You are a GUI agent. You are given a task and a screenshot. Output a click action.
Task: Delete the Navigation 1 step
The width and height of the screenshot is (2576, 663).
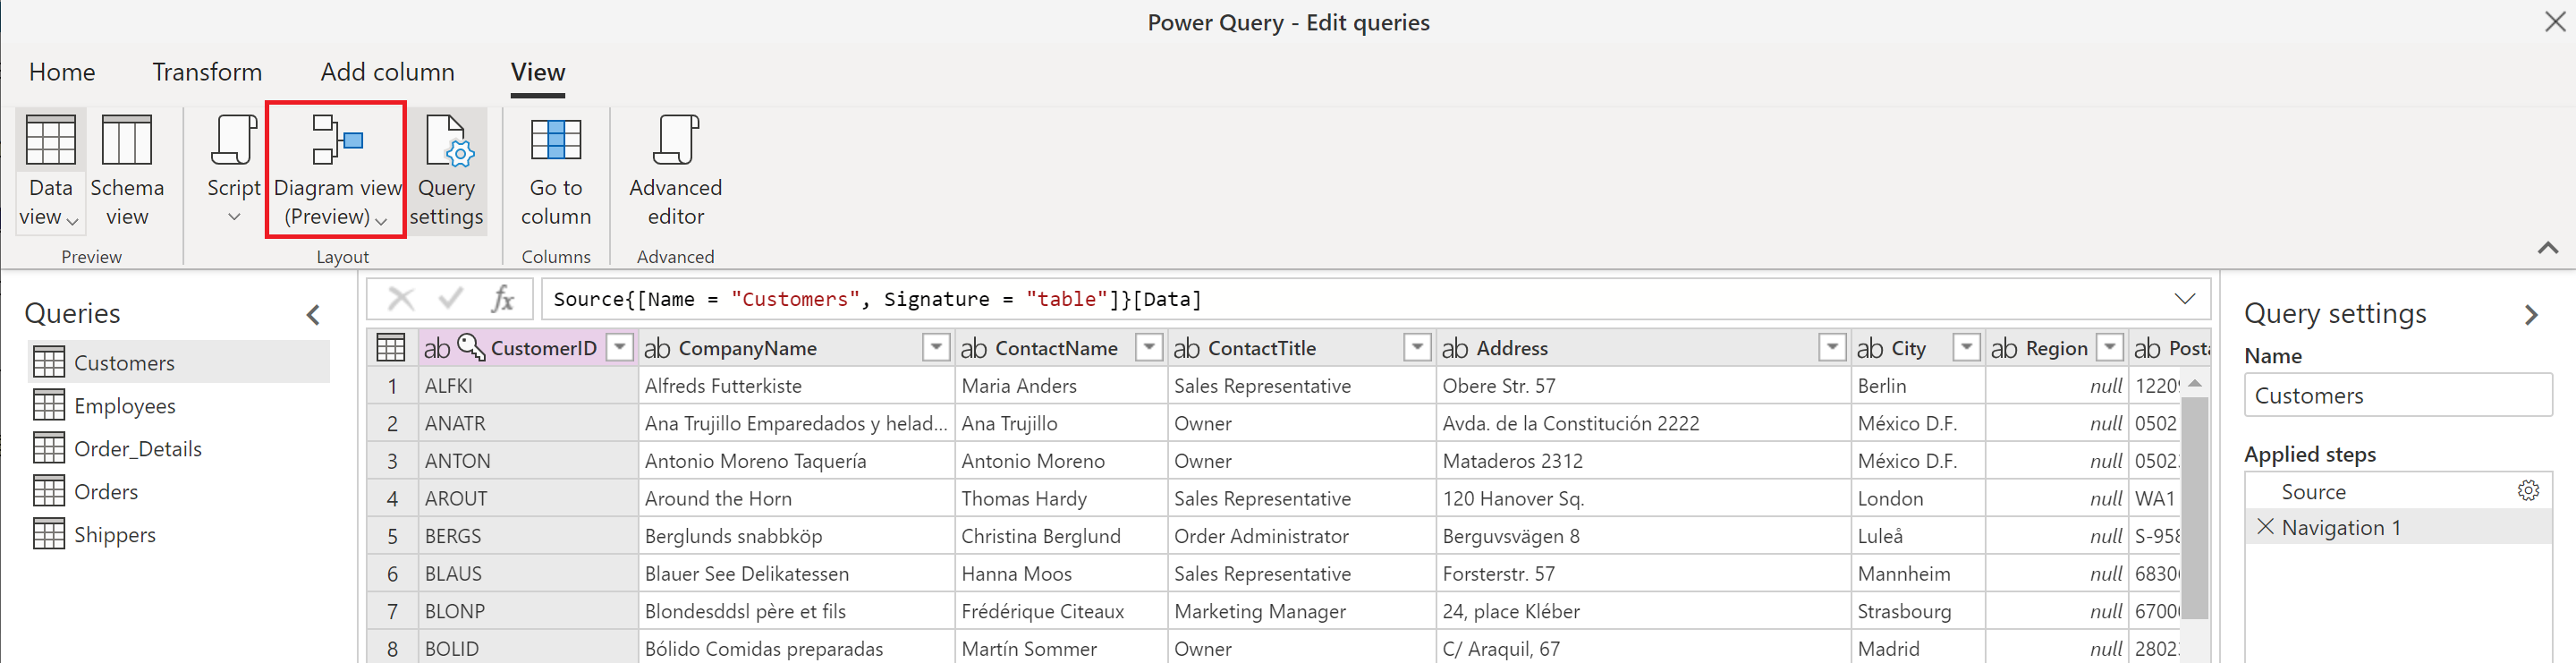(x=2265, y=527)
